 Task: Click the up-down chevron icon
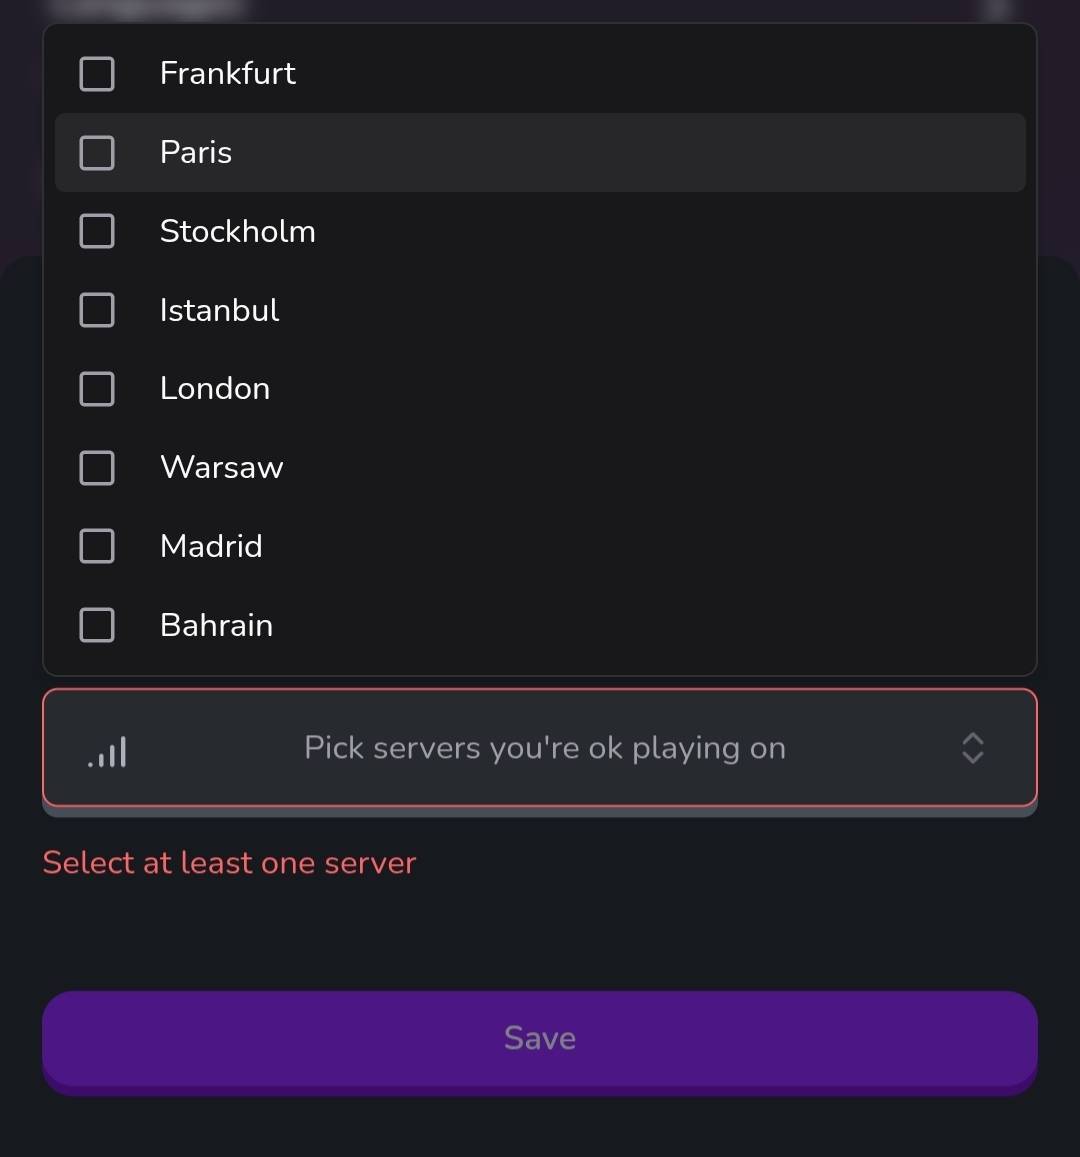point(972,748)
